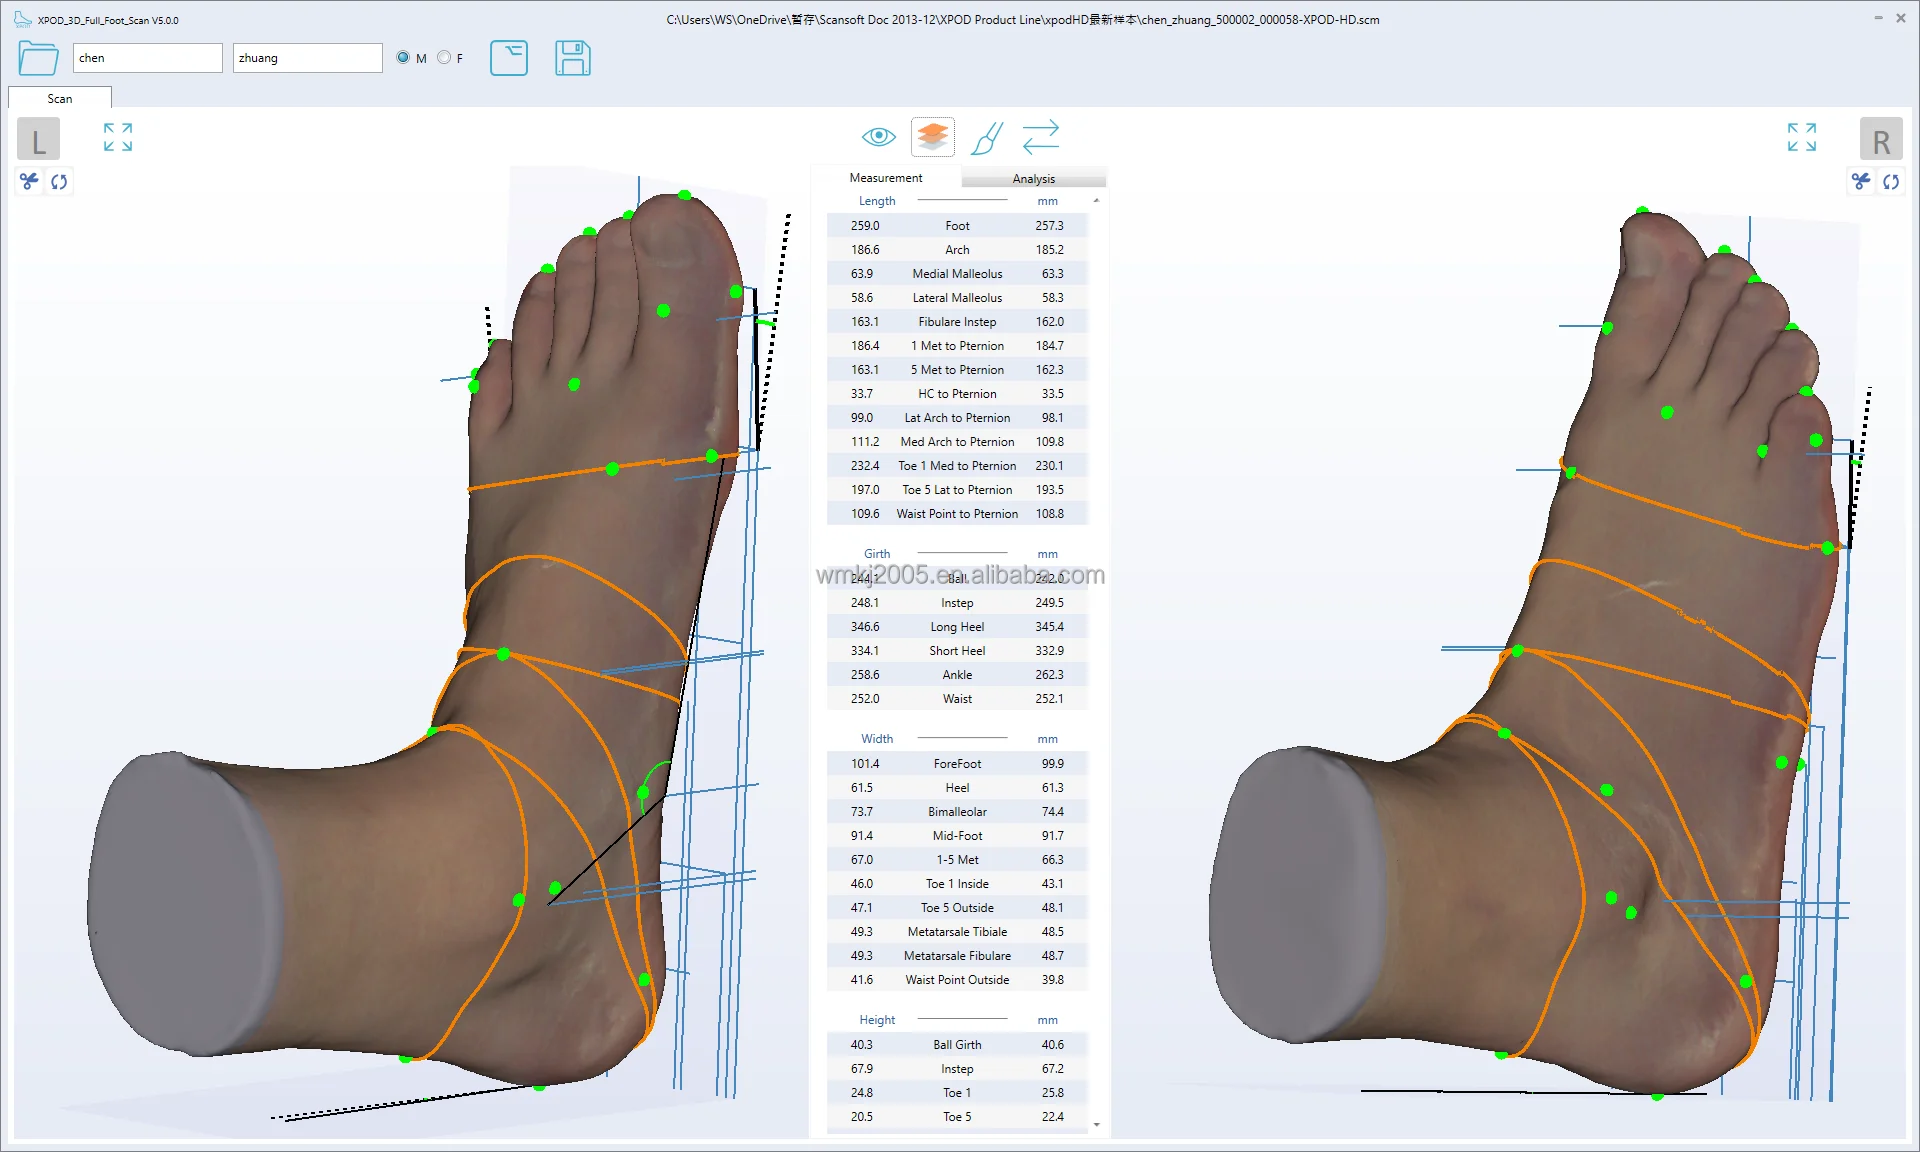This screenshot has height=1152, width=1920.
Task: Click the expand view arrows above the left foot
Action: pos(117,137)
